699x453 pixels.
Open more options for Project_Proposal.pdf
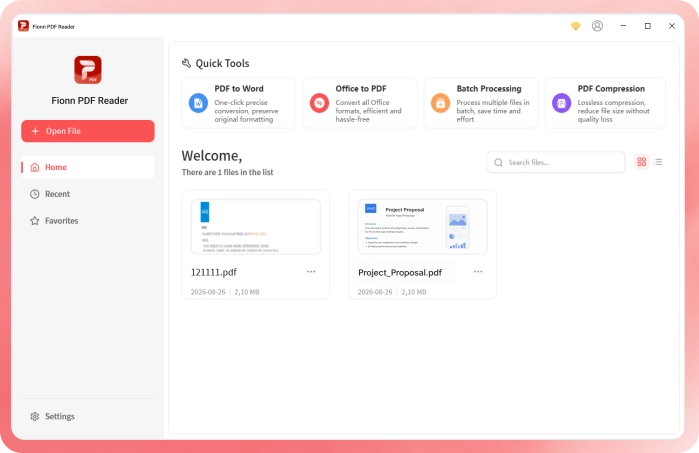(x=478, y=272)
